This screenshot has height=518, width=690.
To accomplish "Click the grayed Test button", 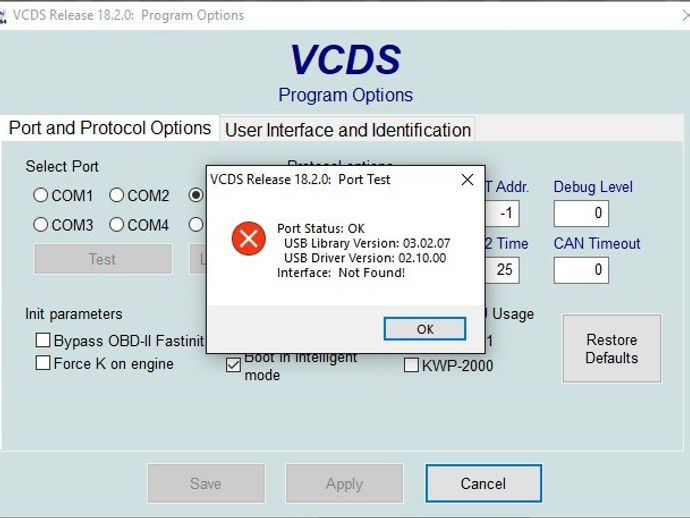I will (x=103, y=259).
